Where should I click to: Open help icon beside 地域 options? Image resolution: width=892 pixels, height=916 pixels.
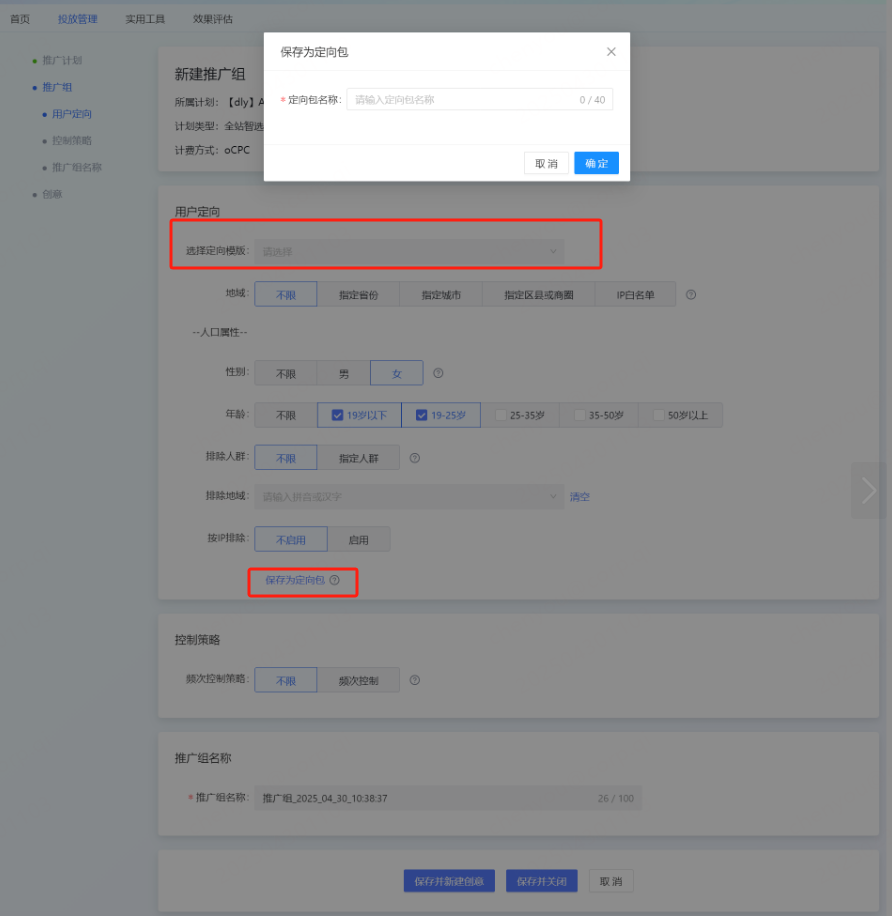tap(691, 294)
